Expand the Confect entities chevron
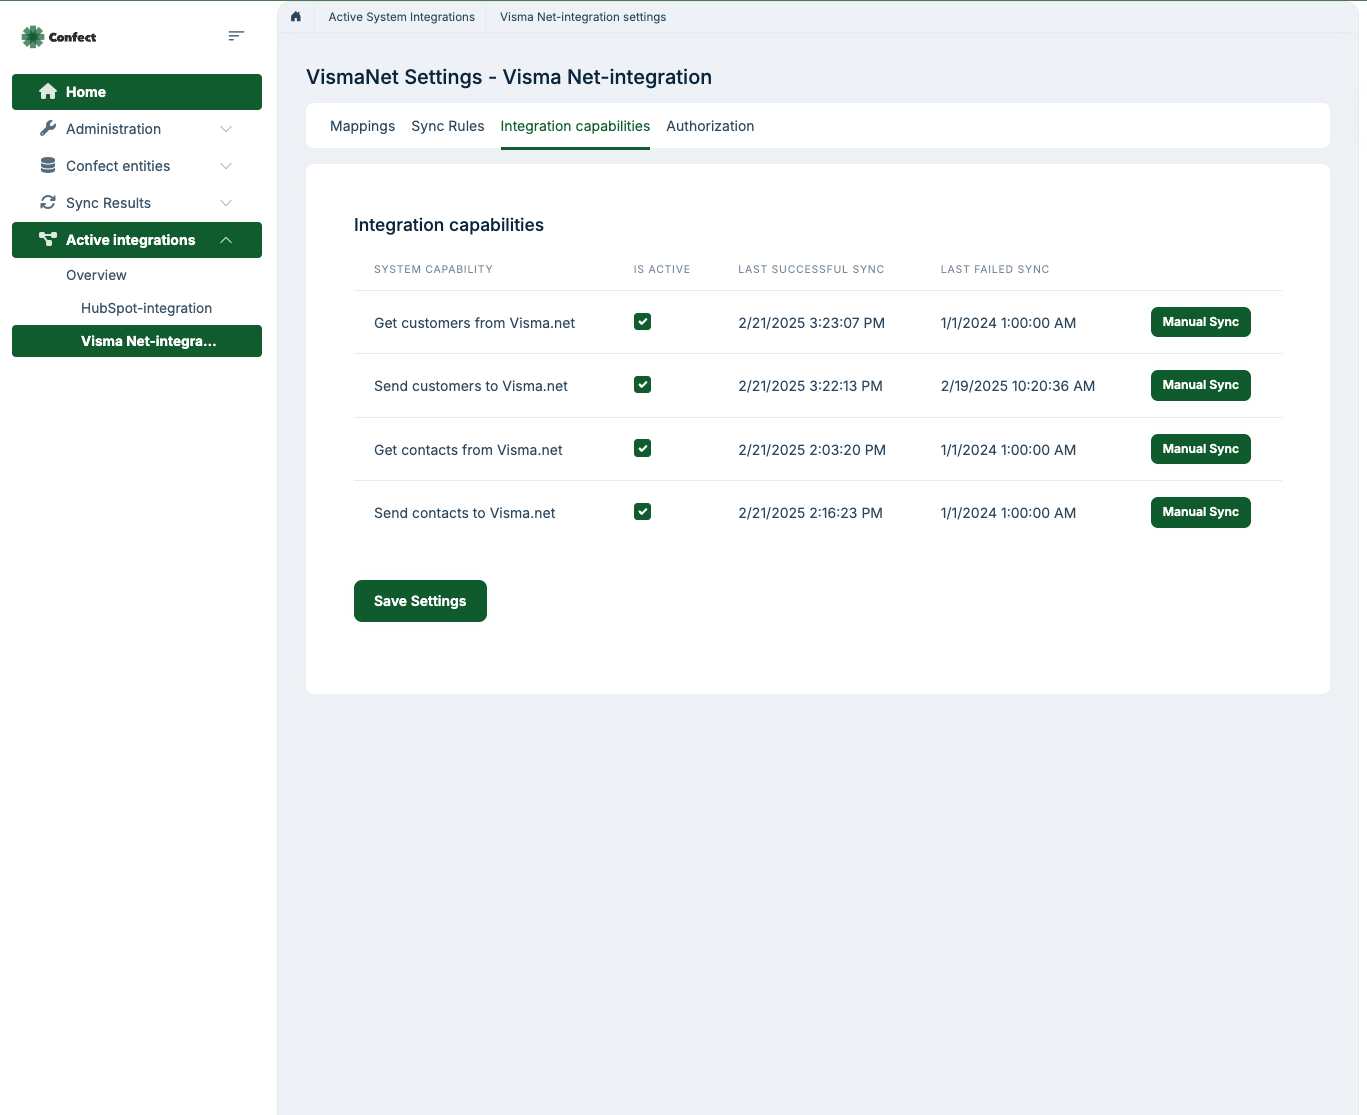The width and height of the screenshot is (1367, 1115). 226,166
